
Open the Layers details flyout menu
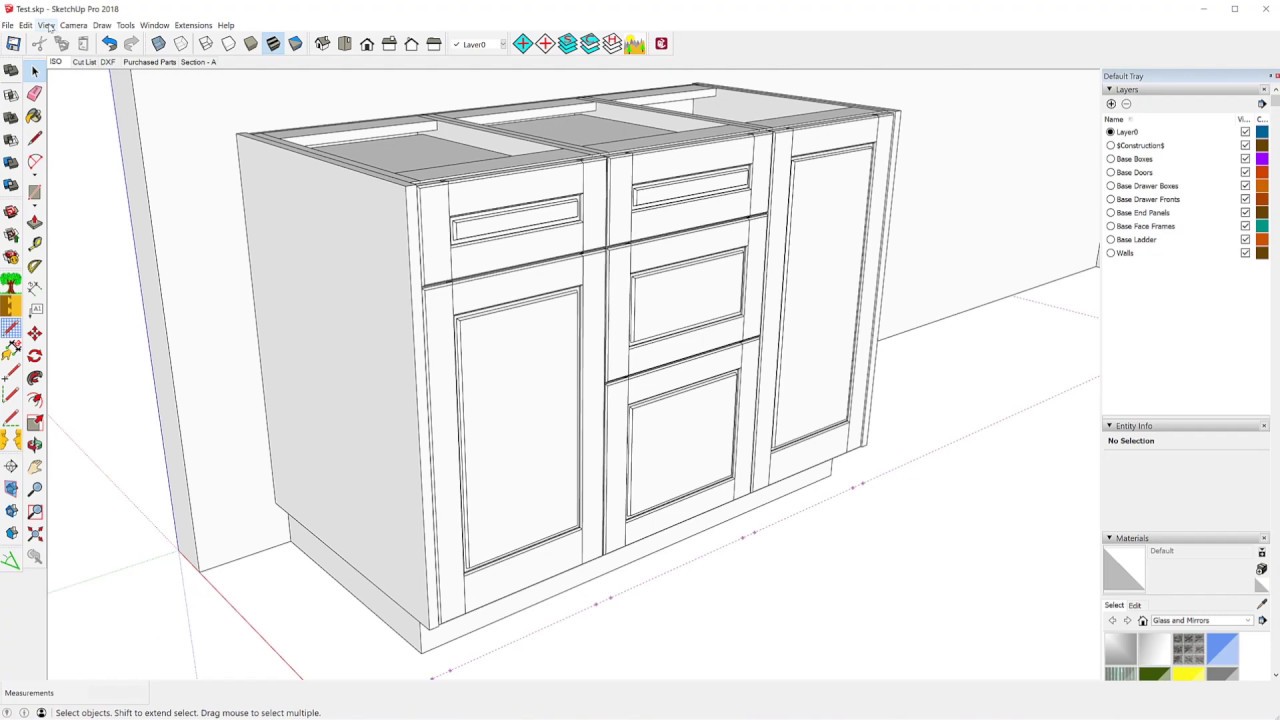pyautogui.click(x=1262, y=104)
